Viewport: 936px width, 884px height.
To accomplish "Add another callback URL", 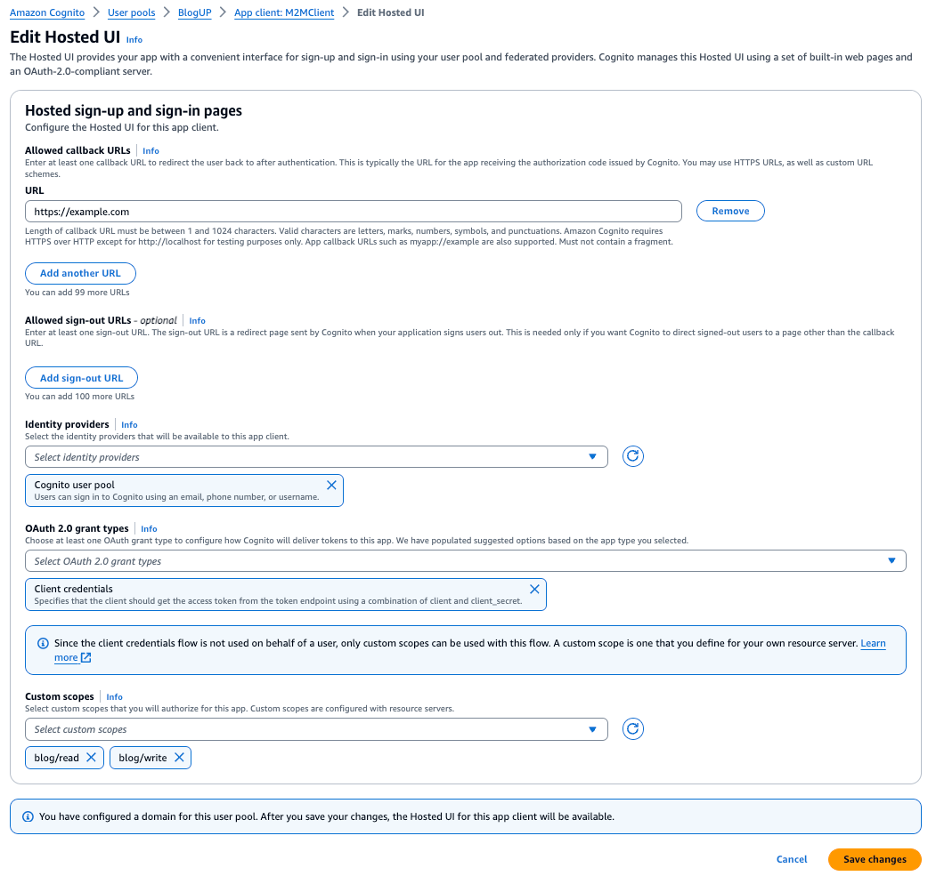I will (80, 273).
